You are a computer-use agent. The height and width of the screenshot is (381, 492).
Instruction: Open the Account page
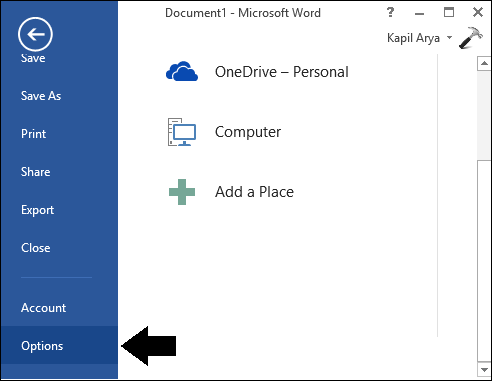pyautogui.click(x=43, y=308)
